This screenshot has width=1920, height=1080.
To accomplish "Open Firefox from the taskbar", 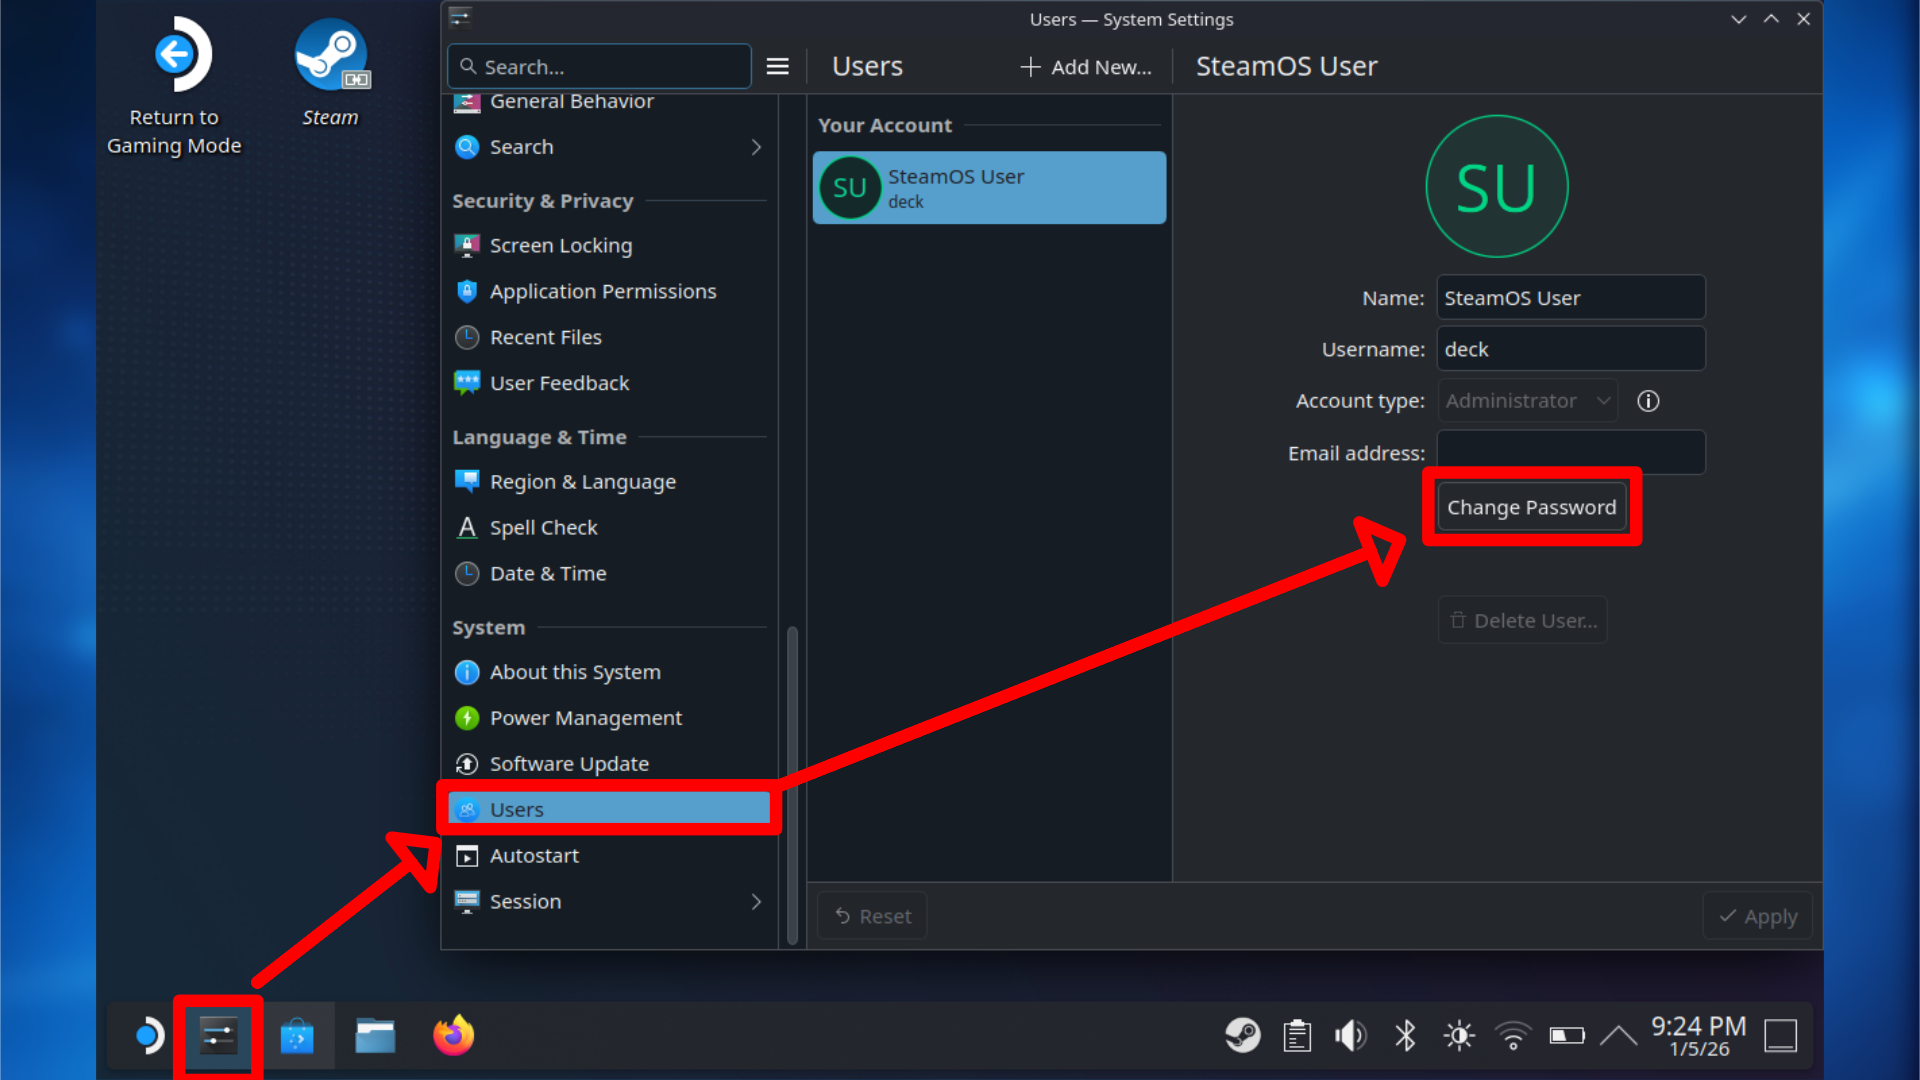I will point(453,1035).
